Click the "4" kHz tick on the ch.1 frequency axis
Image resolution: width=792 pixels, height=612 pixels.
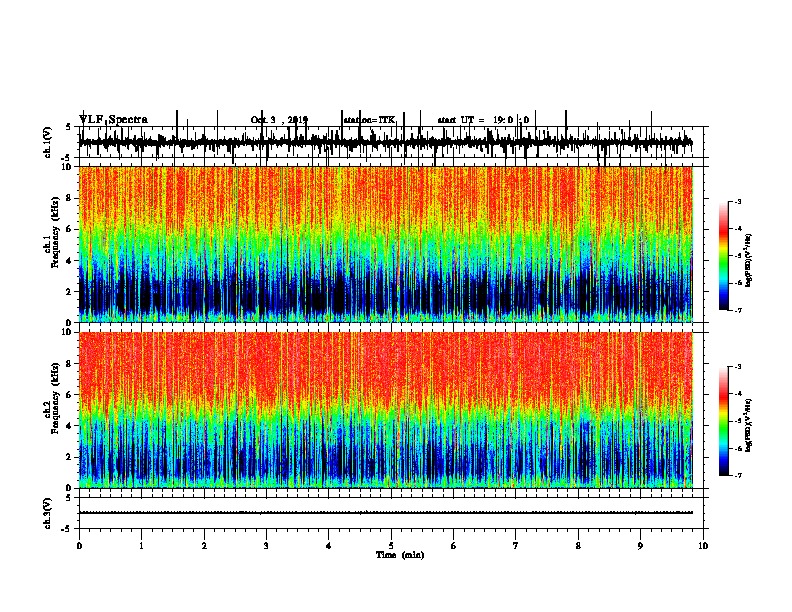click(71, 261)
